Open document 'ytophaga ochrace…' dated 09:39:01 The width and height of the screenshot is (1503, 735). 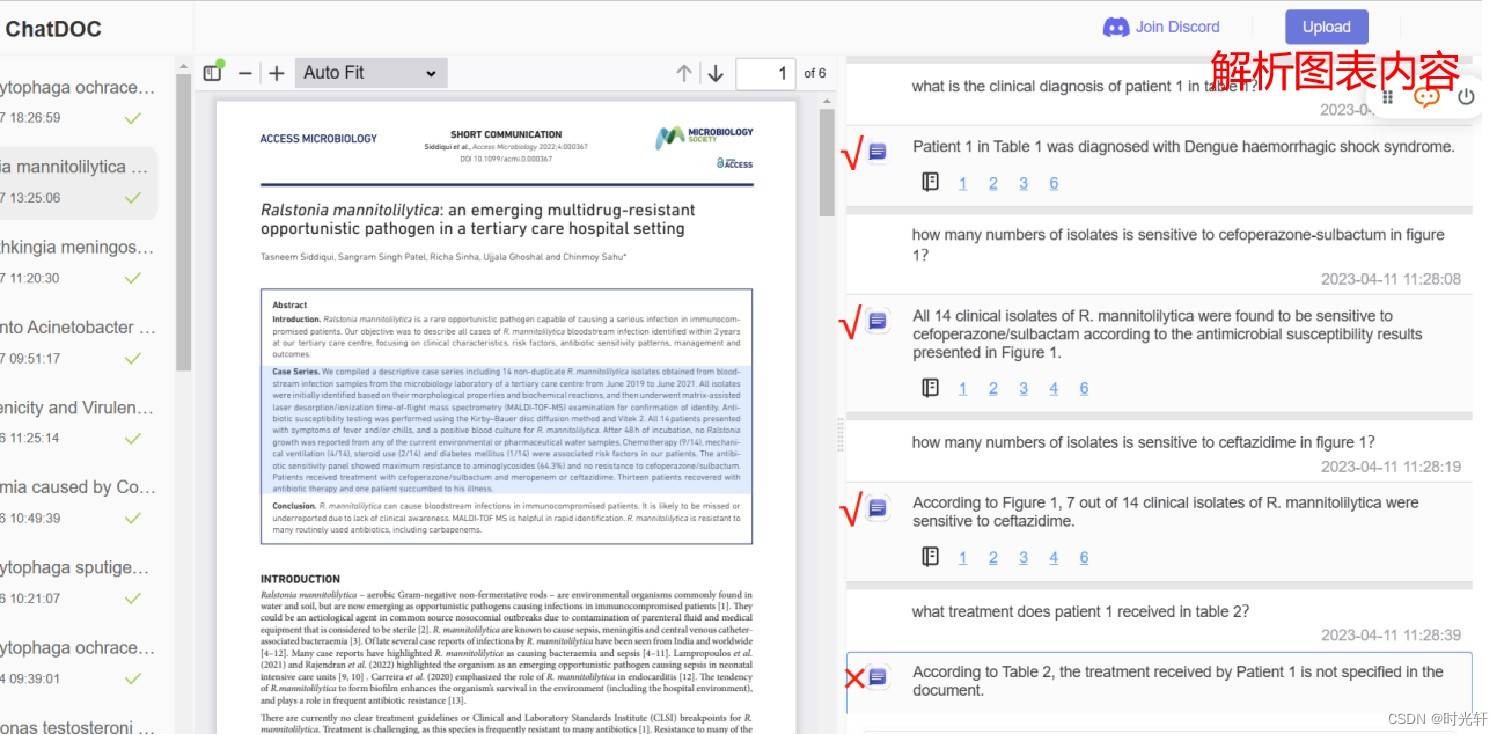tap(78, 662)
